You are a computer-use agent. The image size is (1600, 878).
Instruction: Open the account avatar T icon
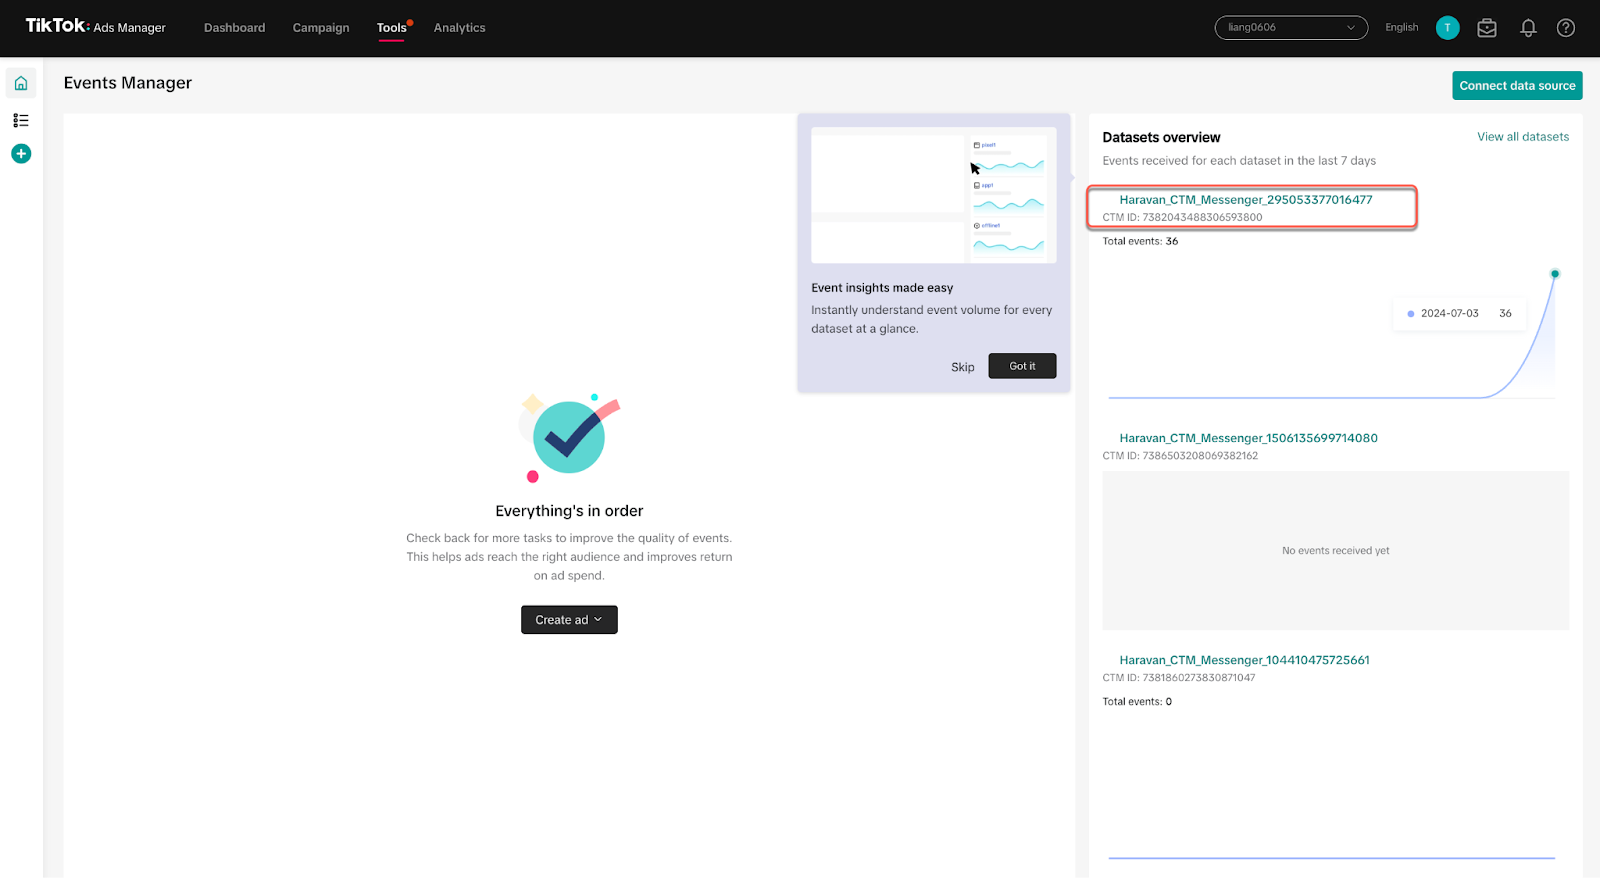[1447, 28]
